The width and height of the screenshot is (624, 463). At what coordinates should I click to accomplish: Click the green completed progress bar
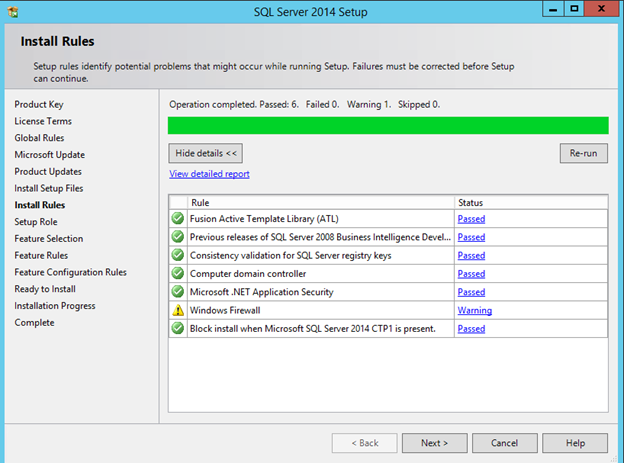click(x=388, y=125)
